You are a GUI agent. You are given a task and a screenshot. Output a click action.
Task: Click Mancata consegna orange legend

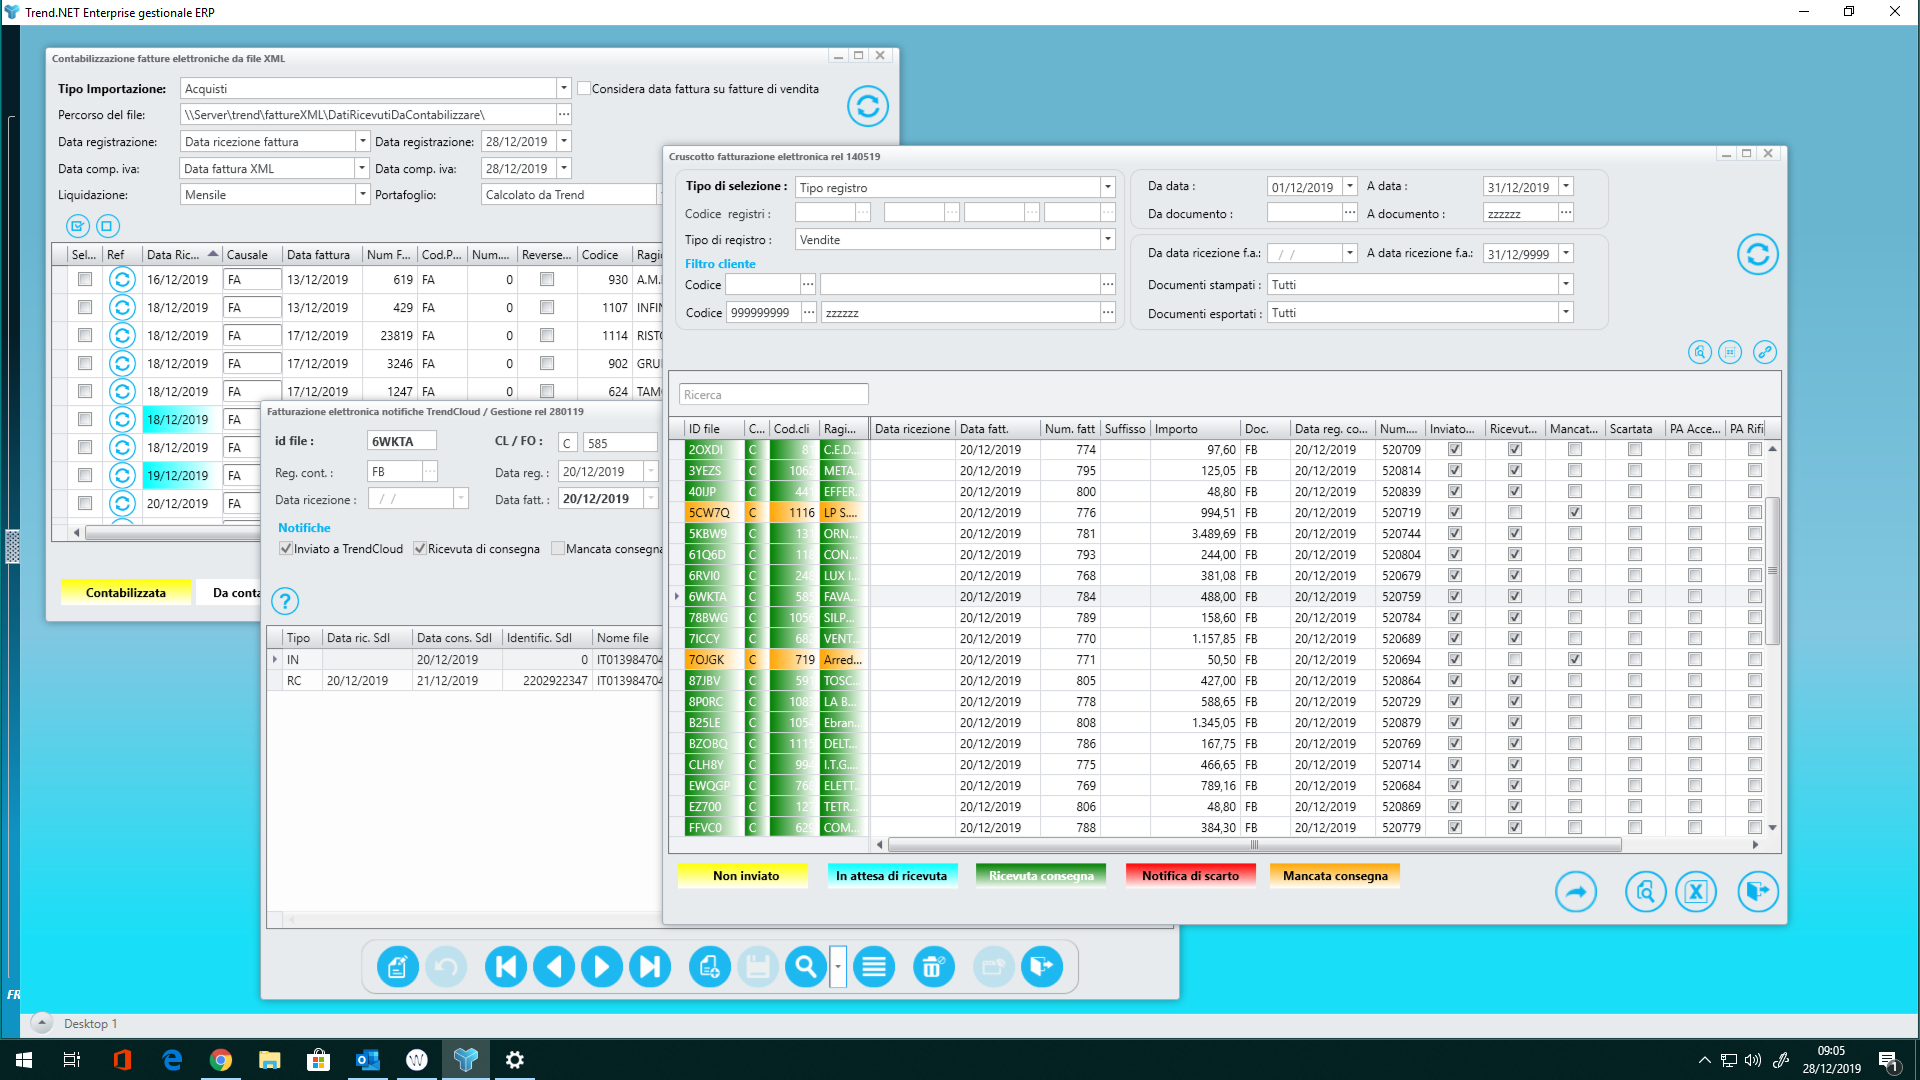point(1335,876)
